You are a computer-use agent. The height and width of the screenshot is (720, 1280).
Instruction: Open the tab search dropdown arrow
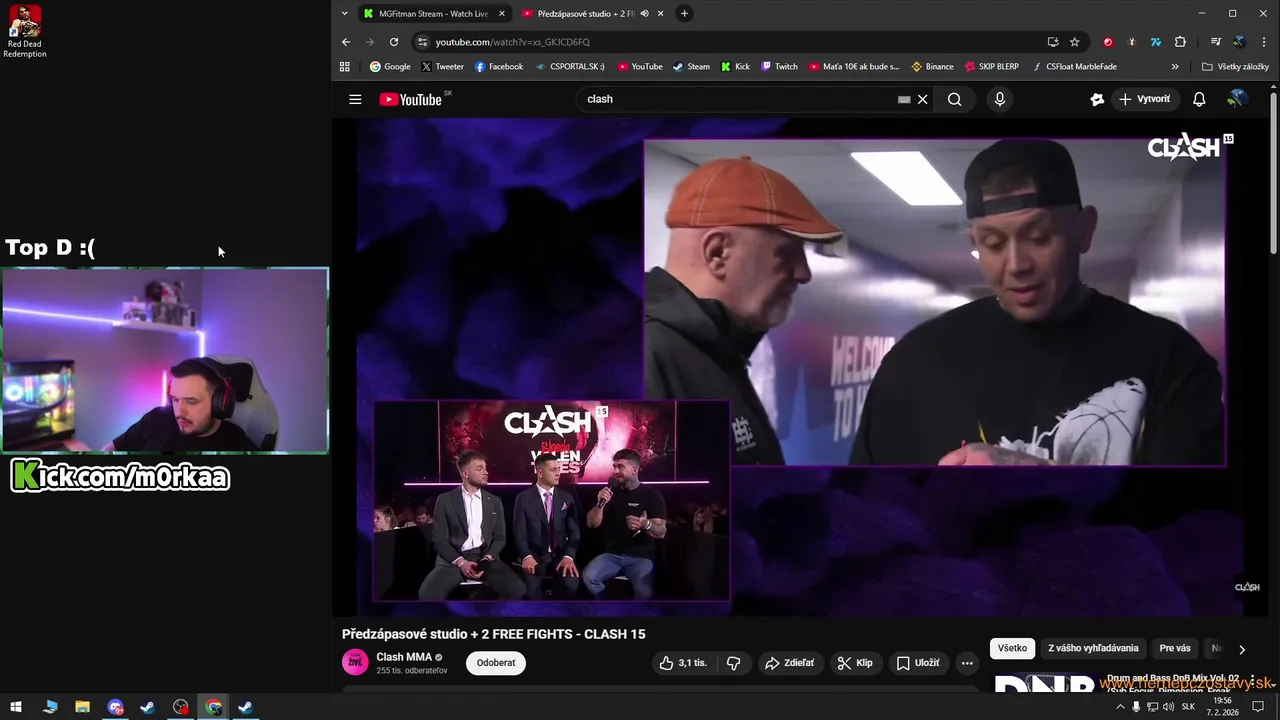(344, 14)
